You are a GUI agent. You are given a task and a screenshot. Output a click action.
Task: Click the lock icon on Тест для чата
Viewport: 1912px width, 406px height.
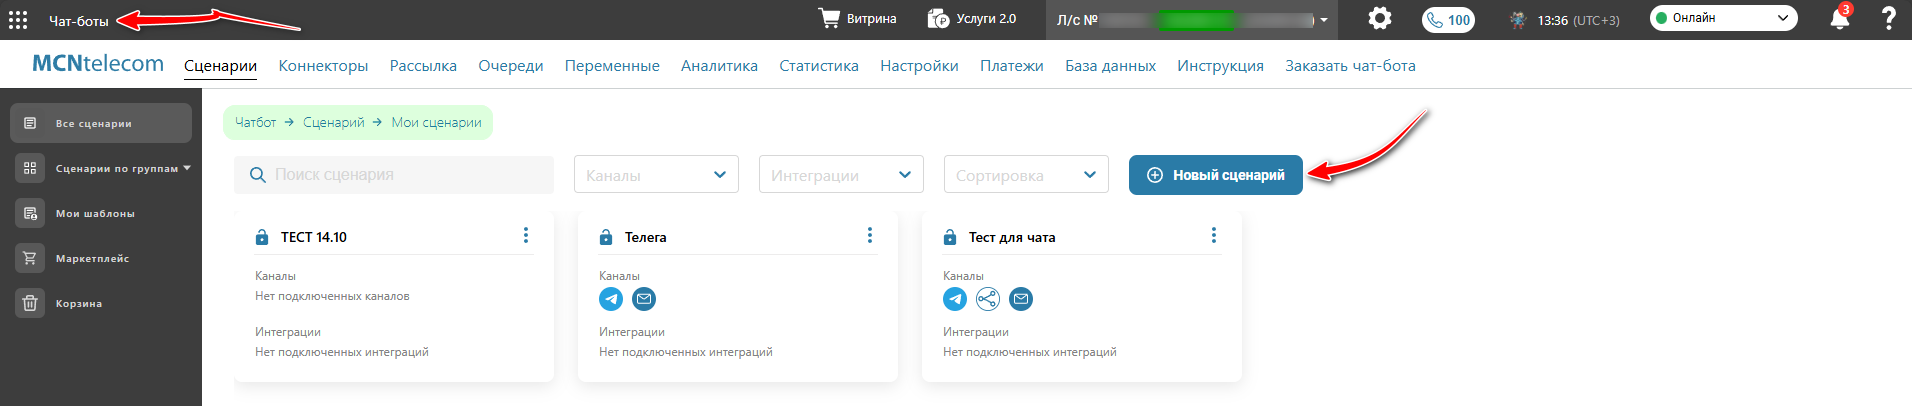[x=950, y=237]
